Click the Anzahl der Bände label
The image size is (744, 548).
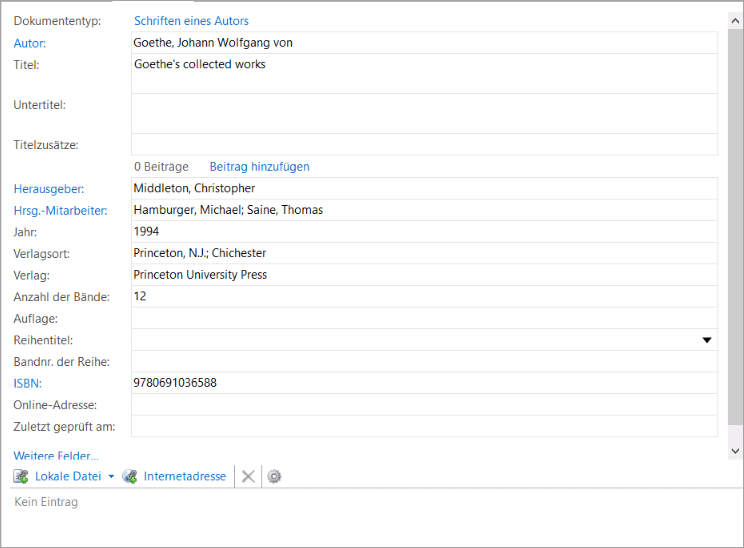tap(62, 297)
